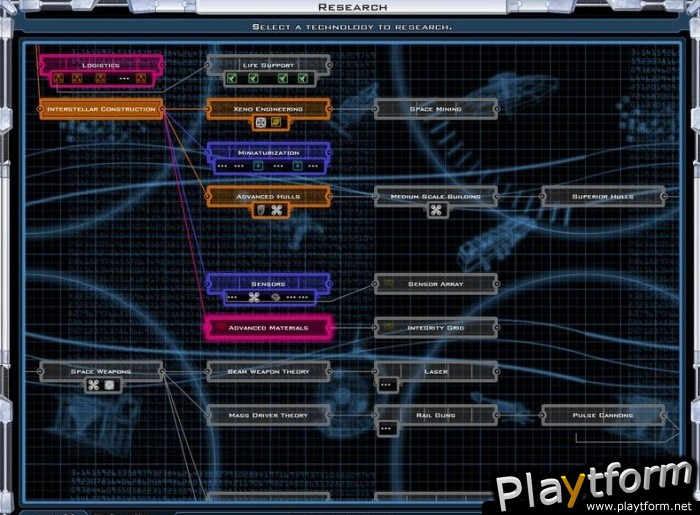Select the Logistics technology

point(101,65)
